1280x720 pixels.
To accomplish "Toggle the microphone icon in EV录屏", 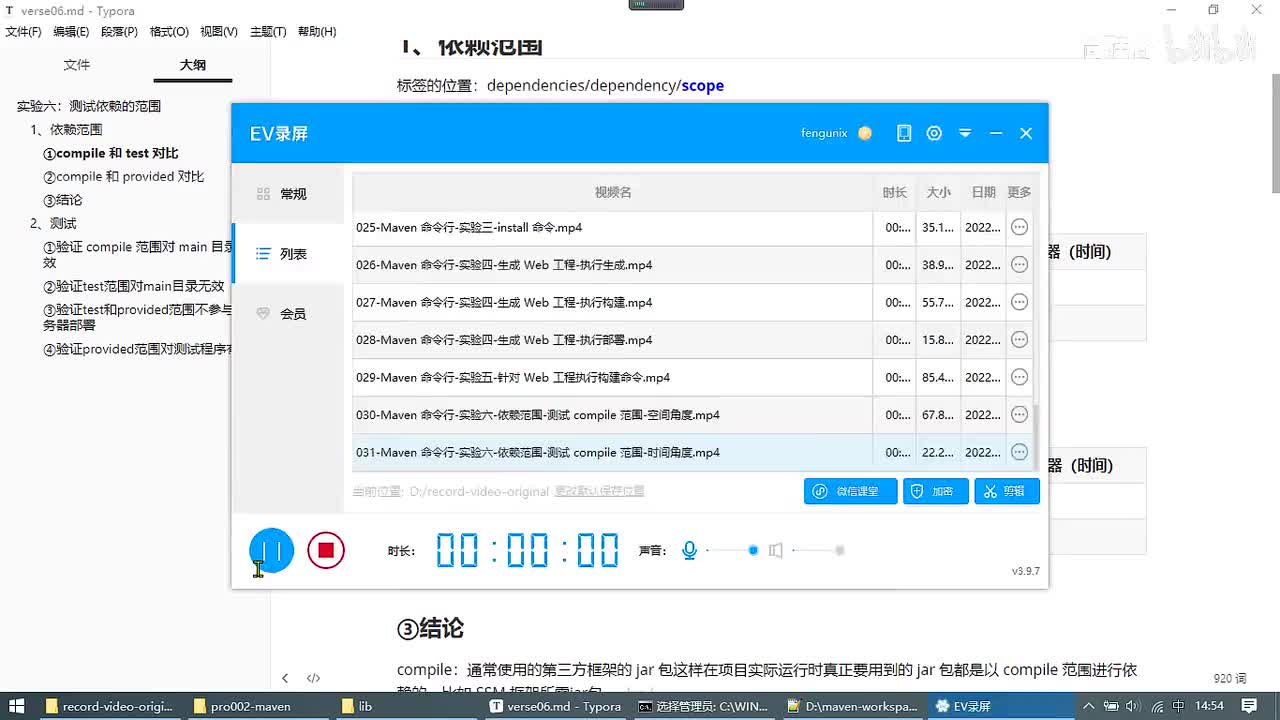I will pyautogui.click(x=689, y=550).
